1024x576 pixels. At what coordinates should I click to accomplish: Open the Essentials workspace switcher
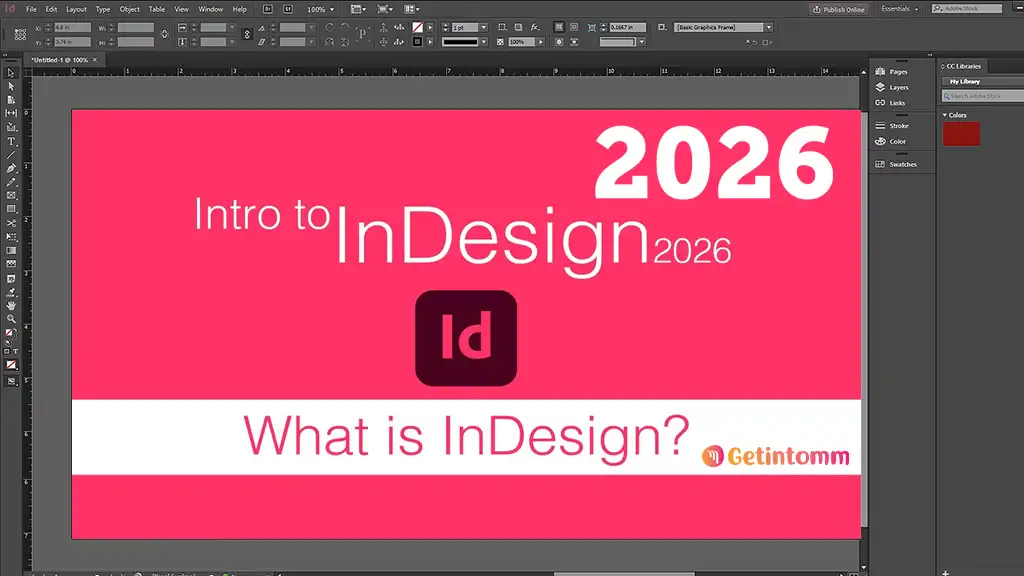(x=899, y=9)
